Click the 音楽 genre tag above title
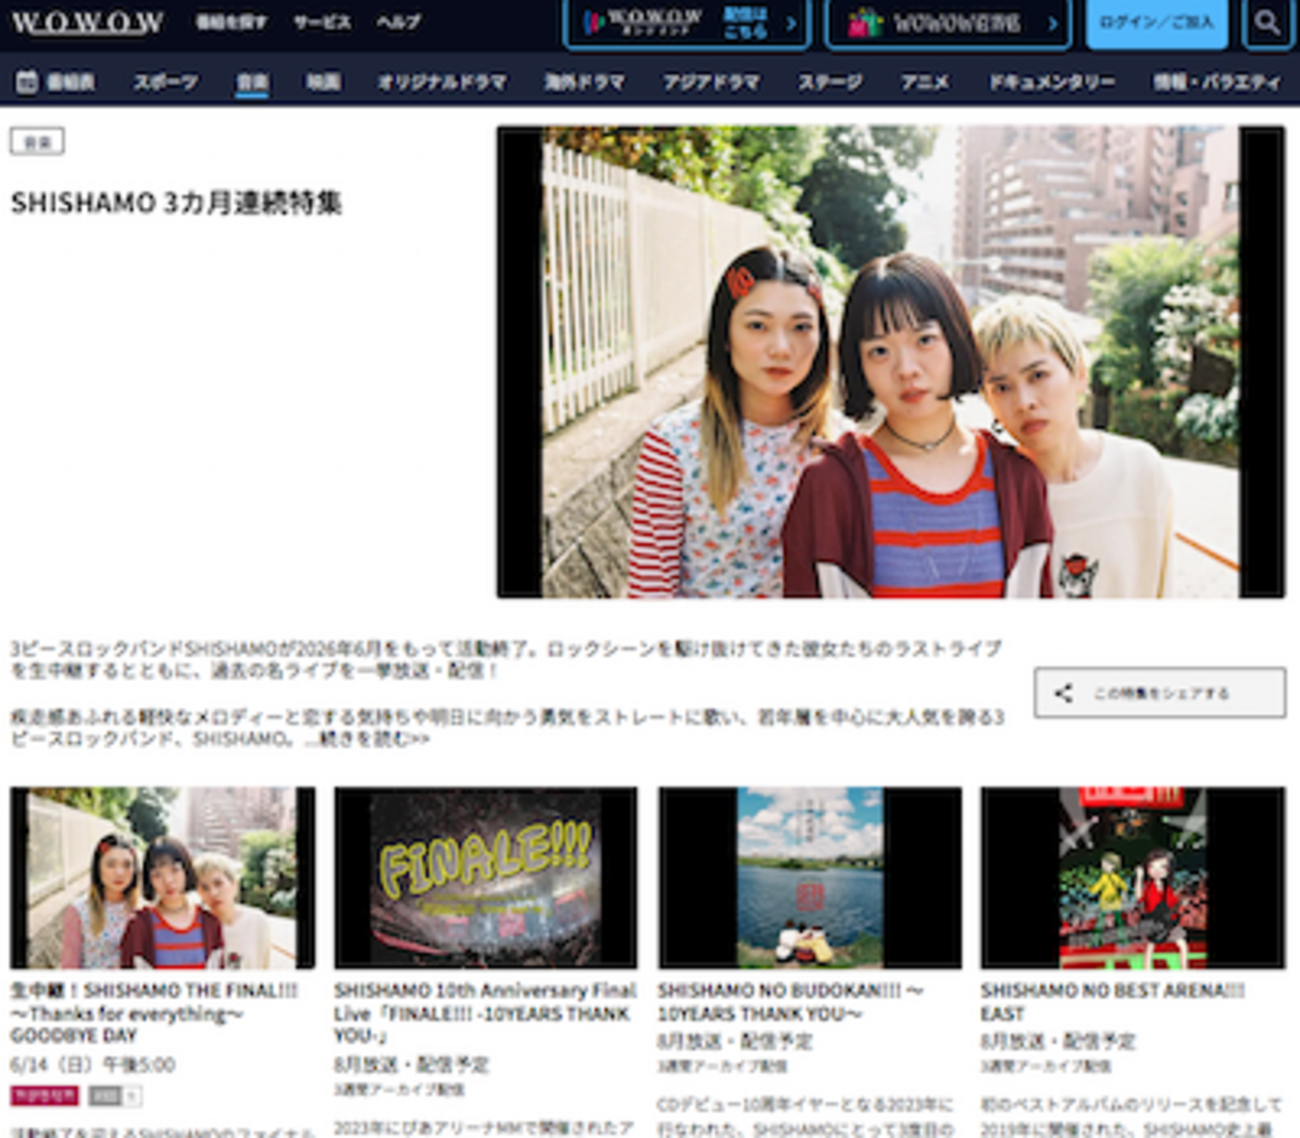 pos(37,141)
